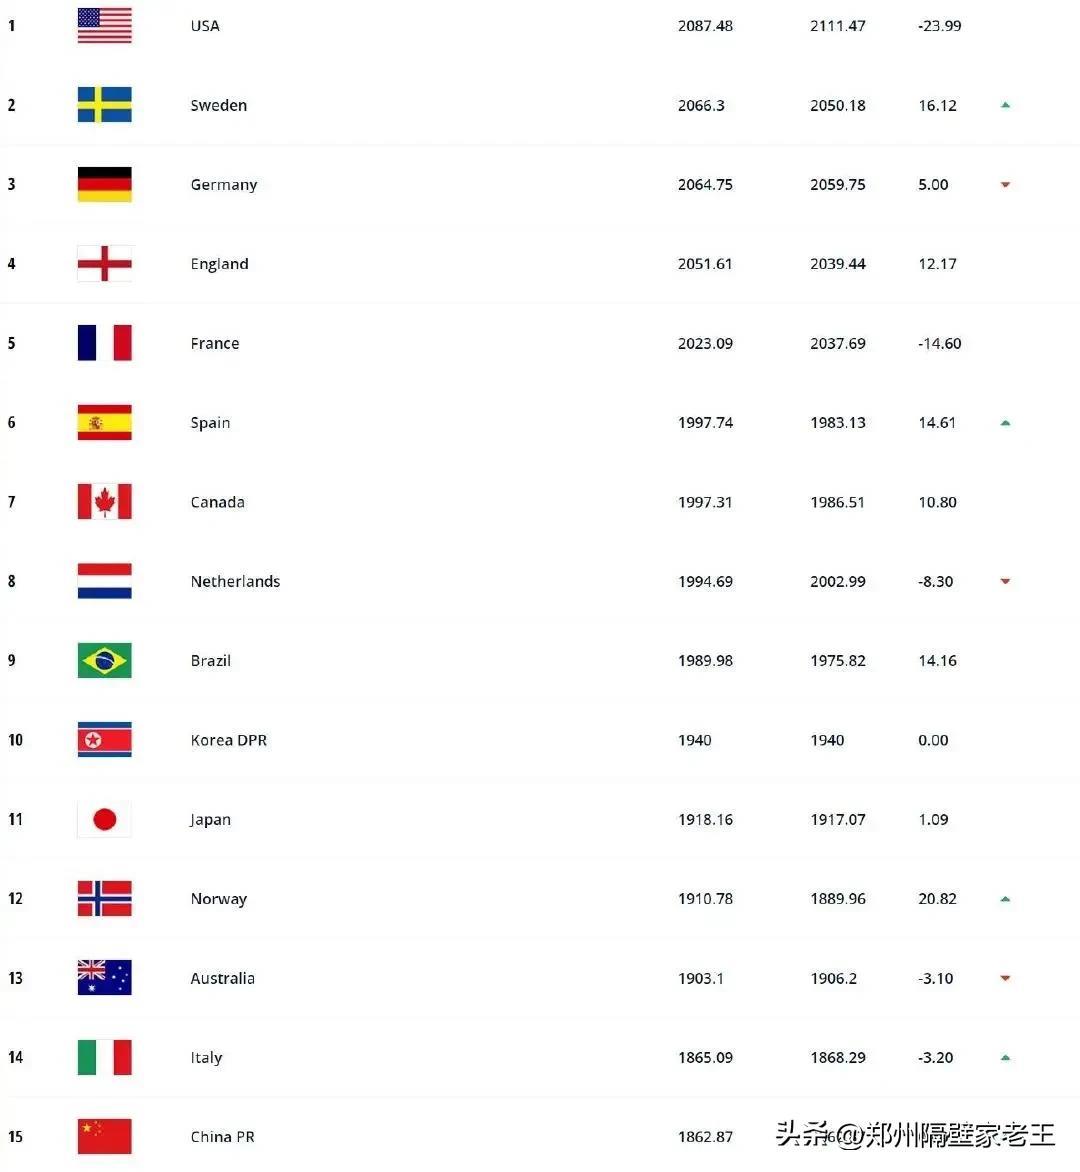The width and height of the screenshot is (1080, 1172).
Task: Click Germany's red down arrow
Action: coord(1005,185)
